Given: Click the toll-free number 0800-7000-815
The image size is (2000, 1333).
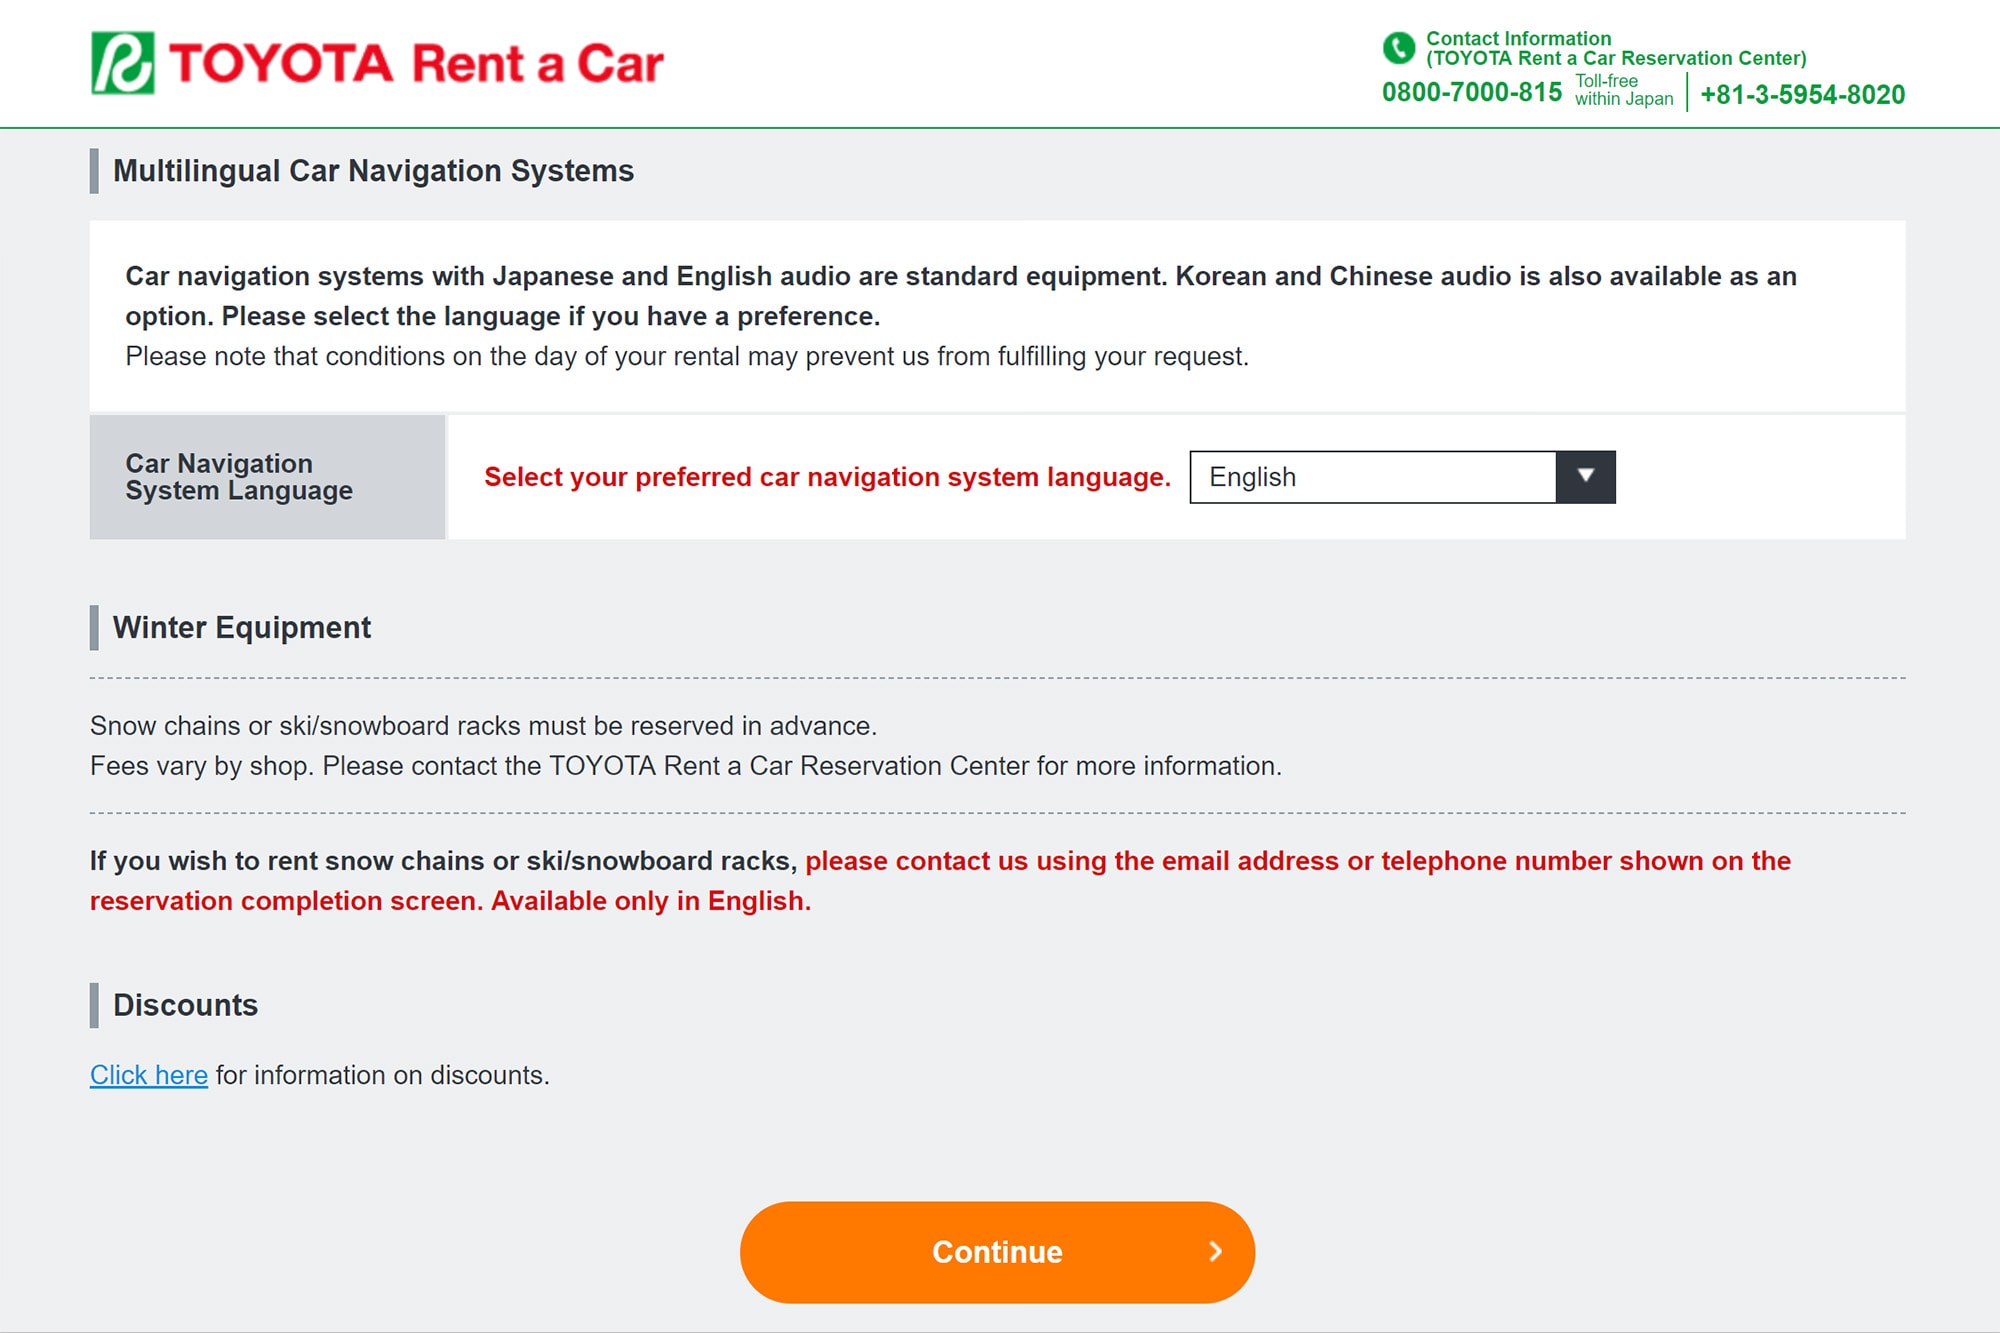Looking at the screenshot, I should pyautogui.click(x=1471, y=92).
